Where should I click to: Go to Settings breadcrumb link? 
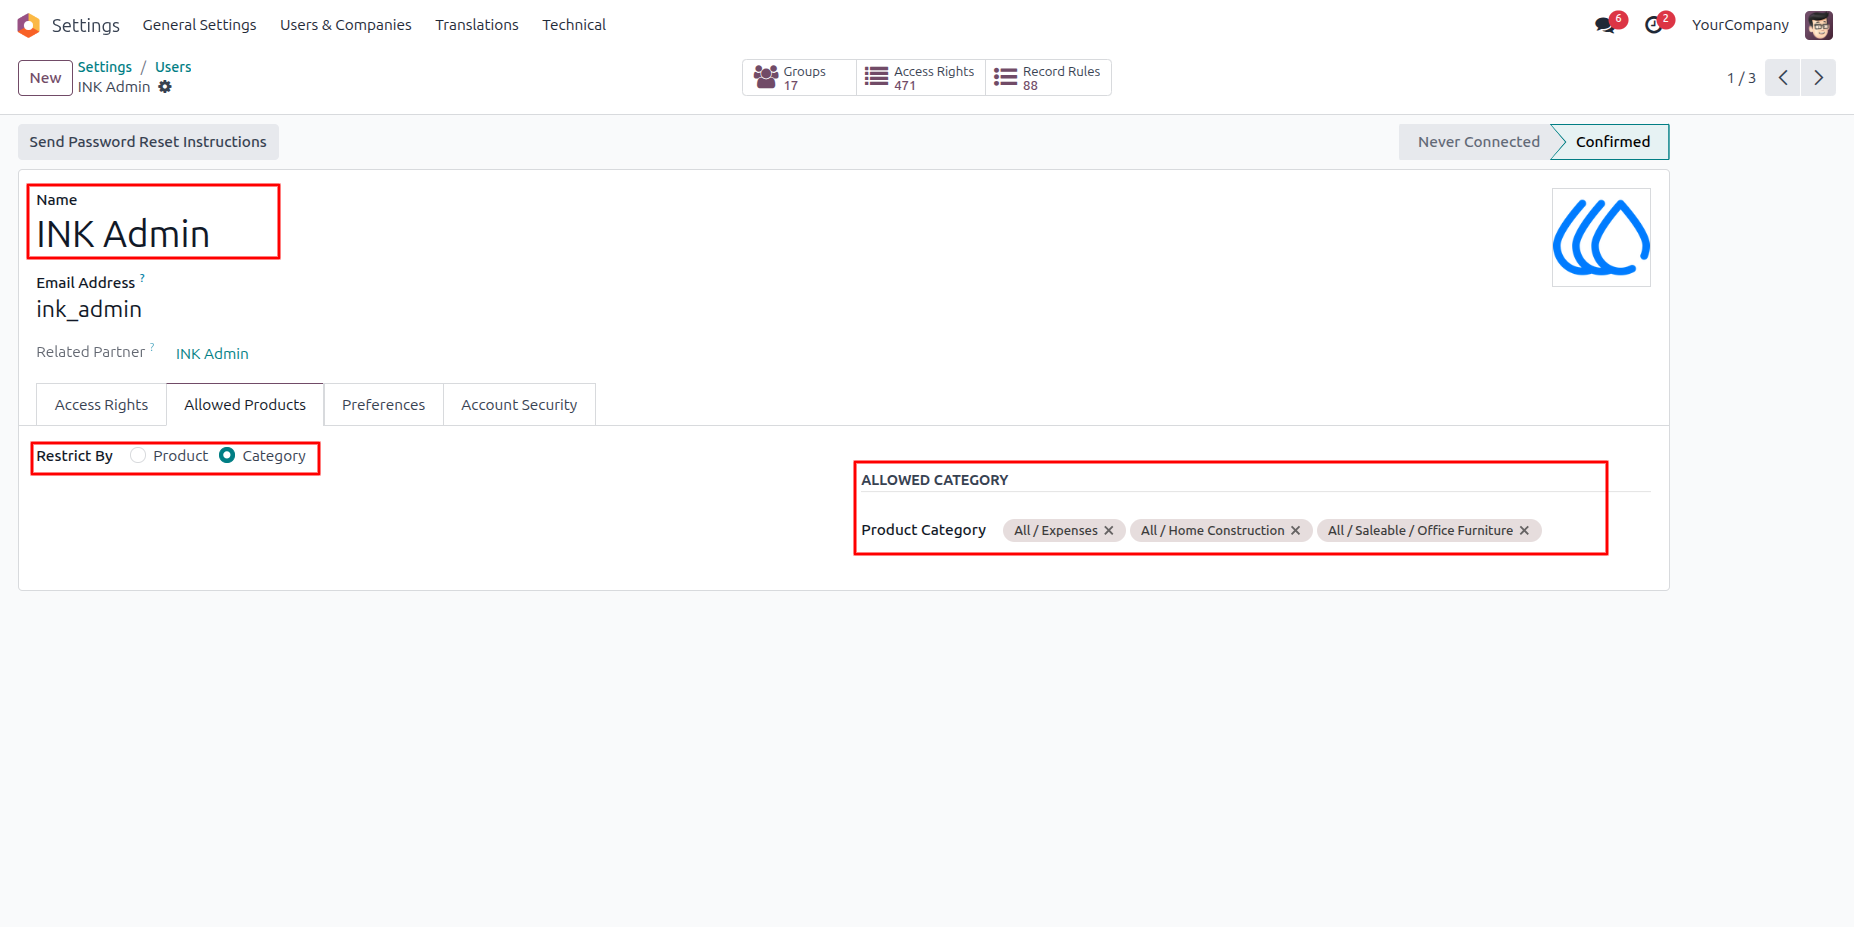point(105,67)
